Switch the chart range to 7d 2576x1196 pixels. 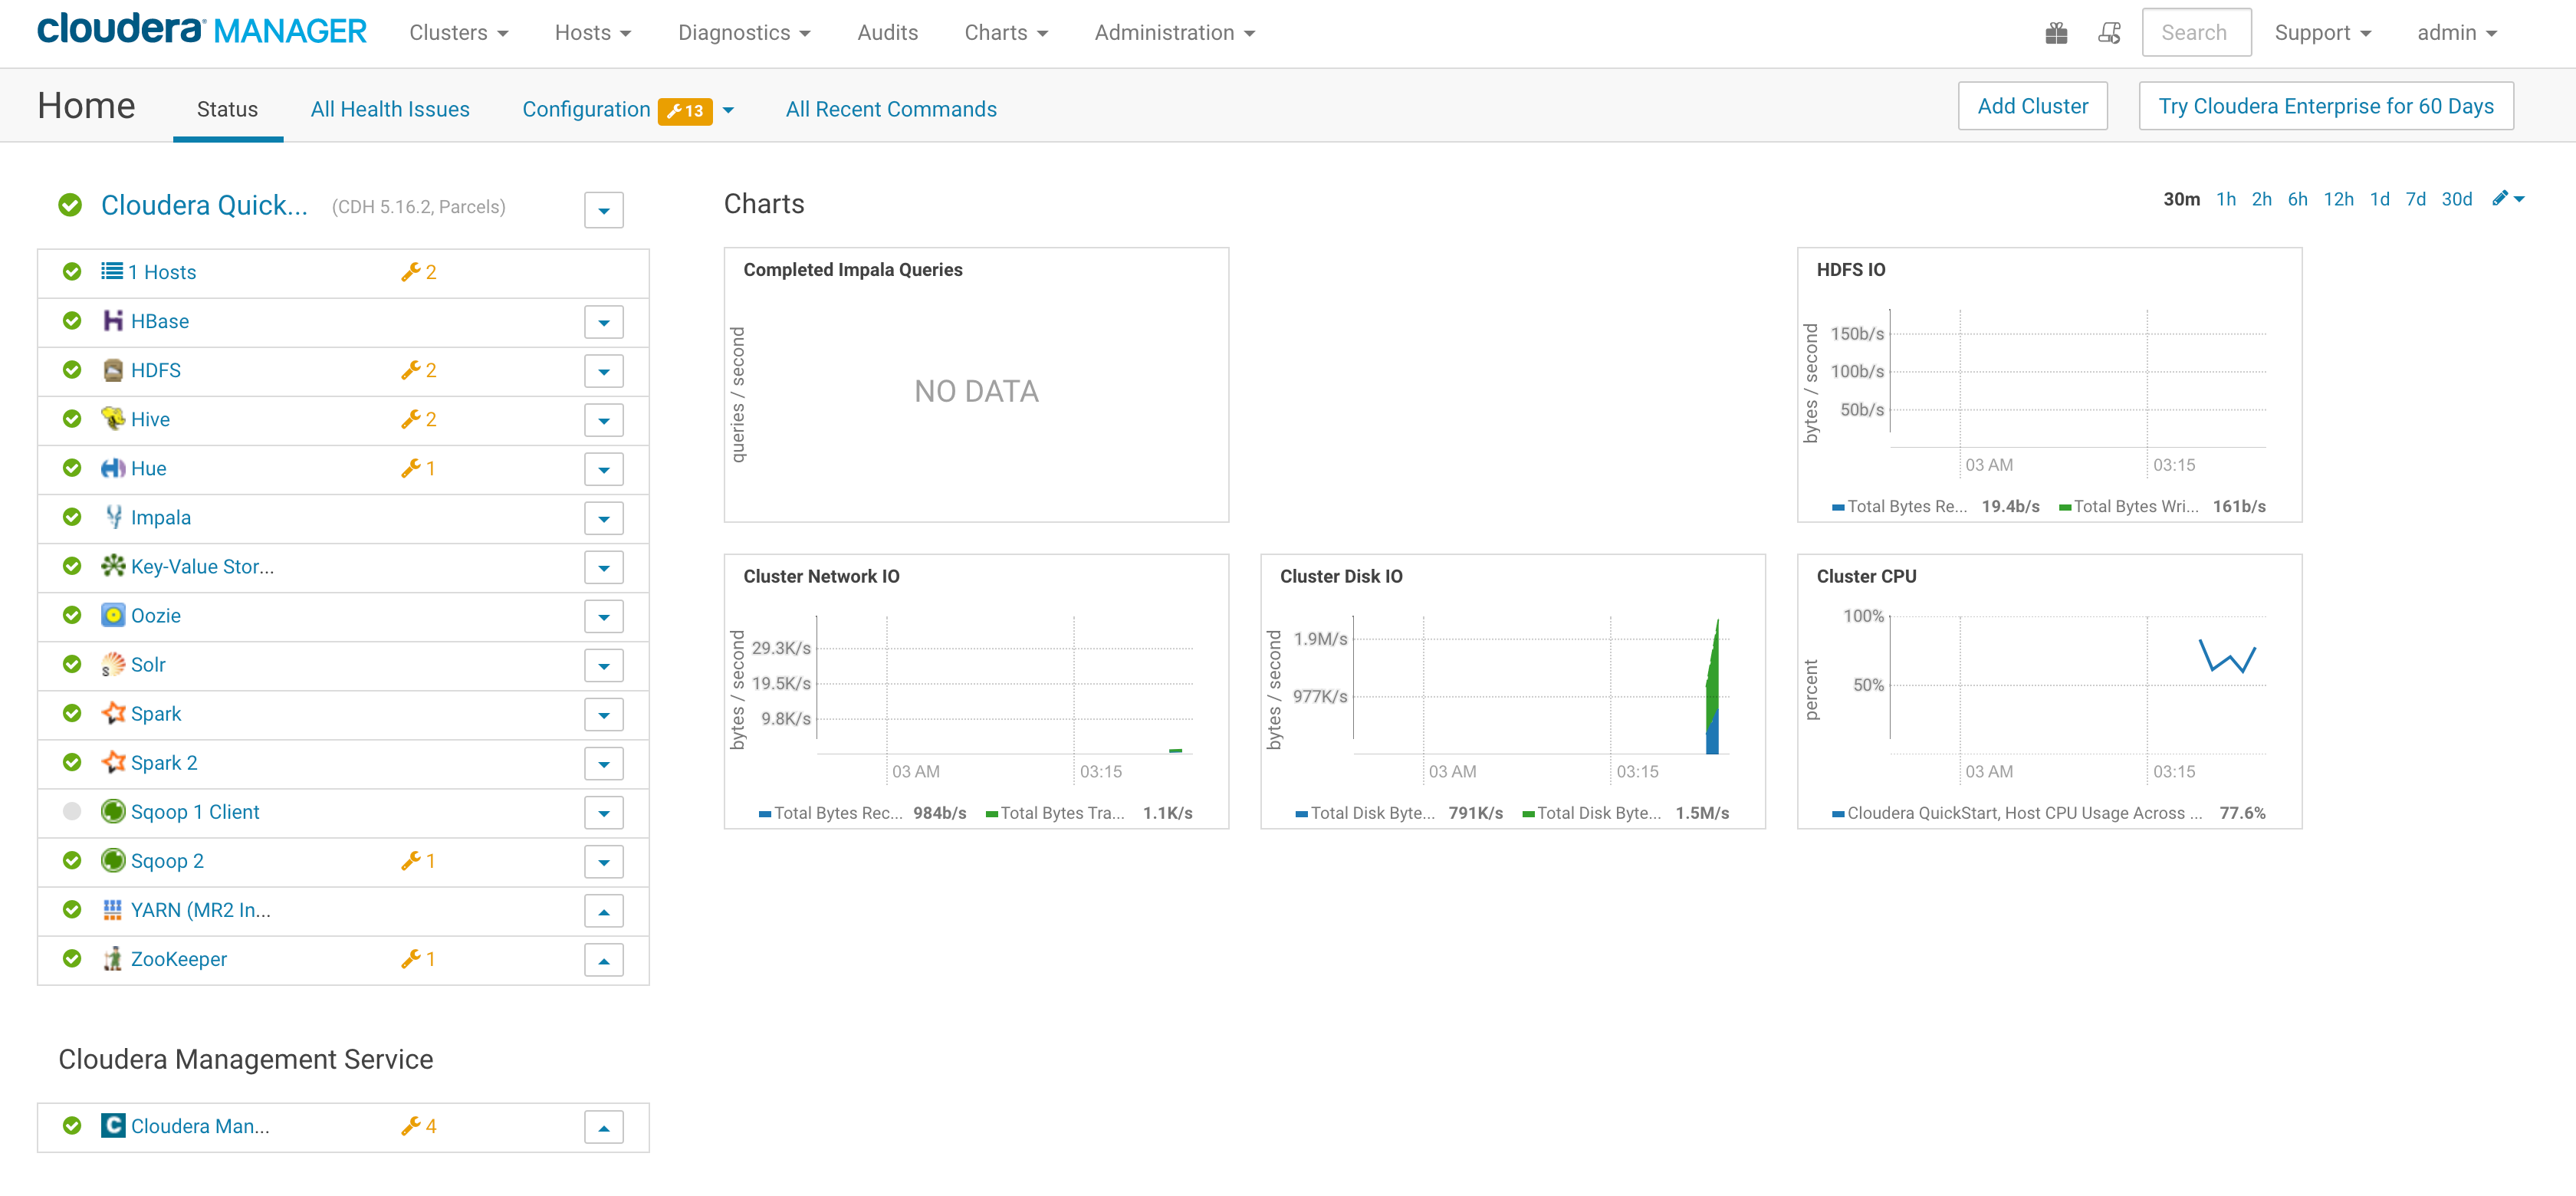click(x=2415, y=199)
